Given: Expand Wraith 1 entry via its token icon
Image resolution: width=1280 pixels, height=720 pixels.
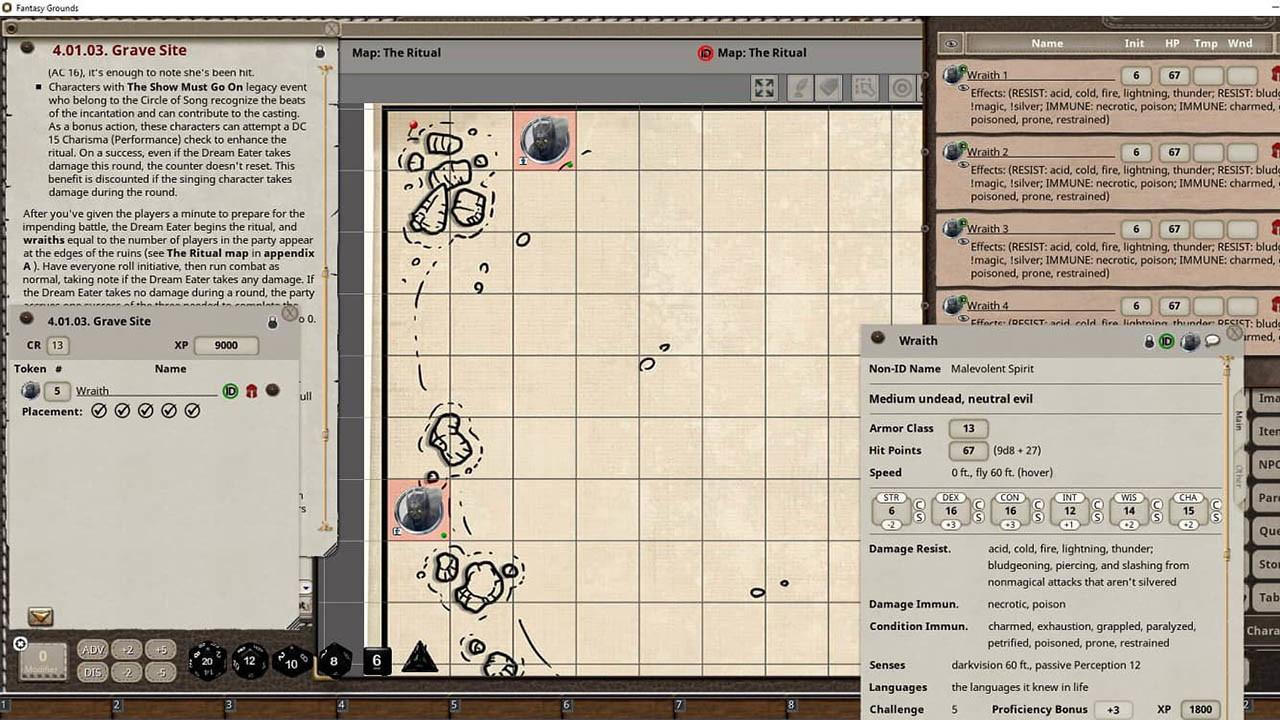Looking at the screenshot, I should click(x=952, y=75).
